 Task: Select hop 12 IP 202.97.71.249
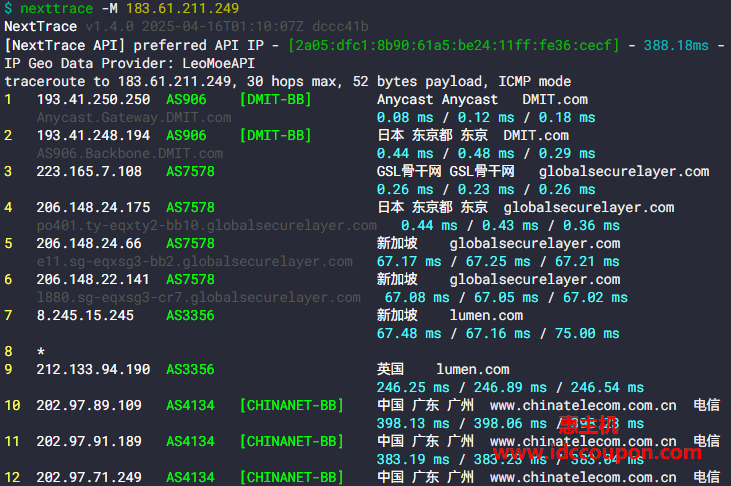[89, 477]
